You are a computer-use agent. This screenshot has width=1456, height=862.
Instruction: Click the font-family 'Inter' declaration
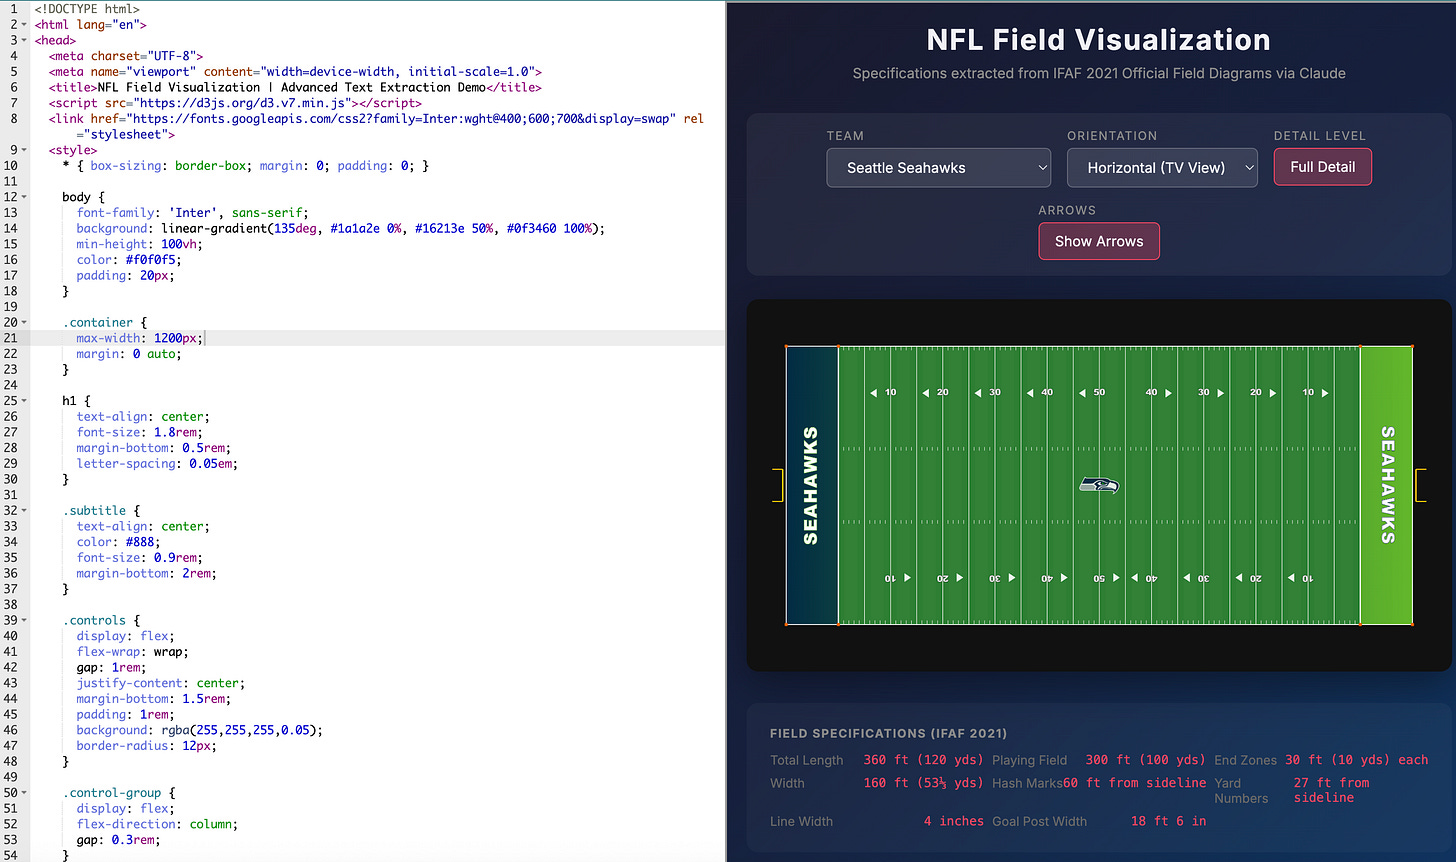point(193,213)
